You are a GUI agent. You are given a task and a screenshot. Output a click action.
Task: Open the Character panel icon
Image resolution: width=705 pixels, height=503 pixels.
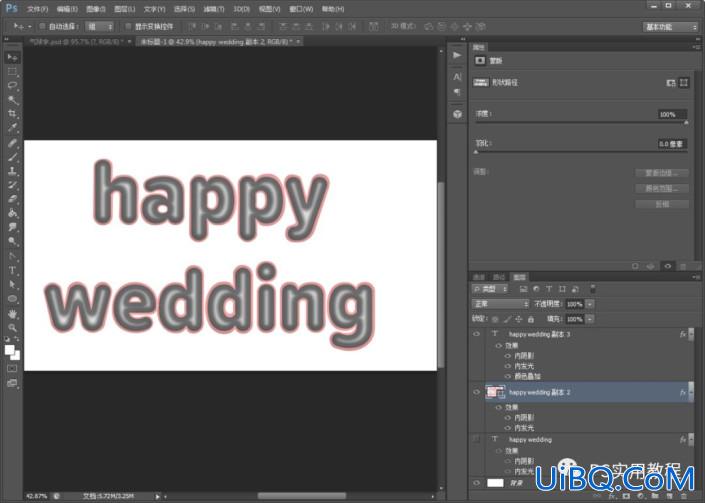pyautogui.click(x=457, y=77)
